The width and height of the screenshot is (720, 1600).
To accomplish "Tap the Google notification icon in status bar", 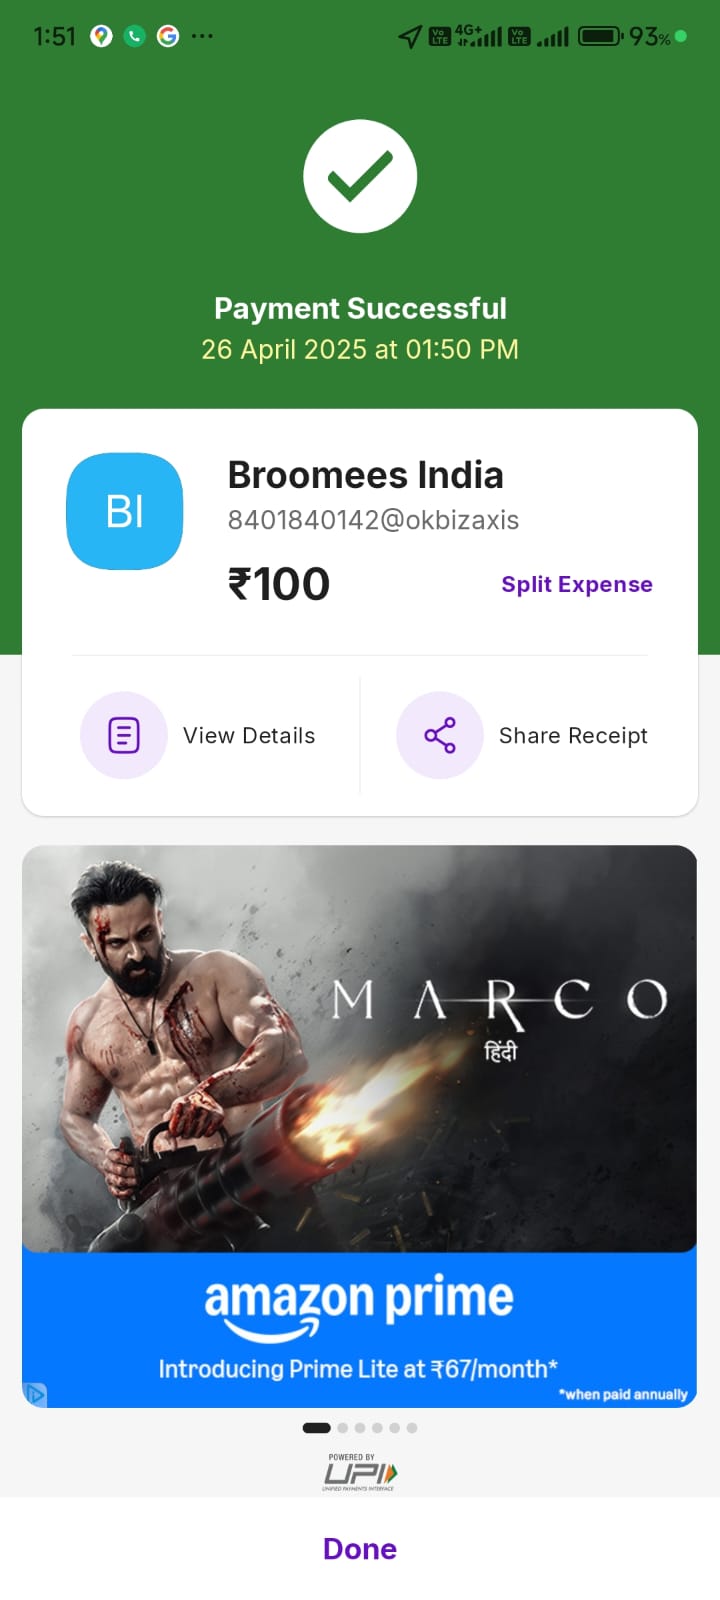I will pos(168,36).
